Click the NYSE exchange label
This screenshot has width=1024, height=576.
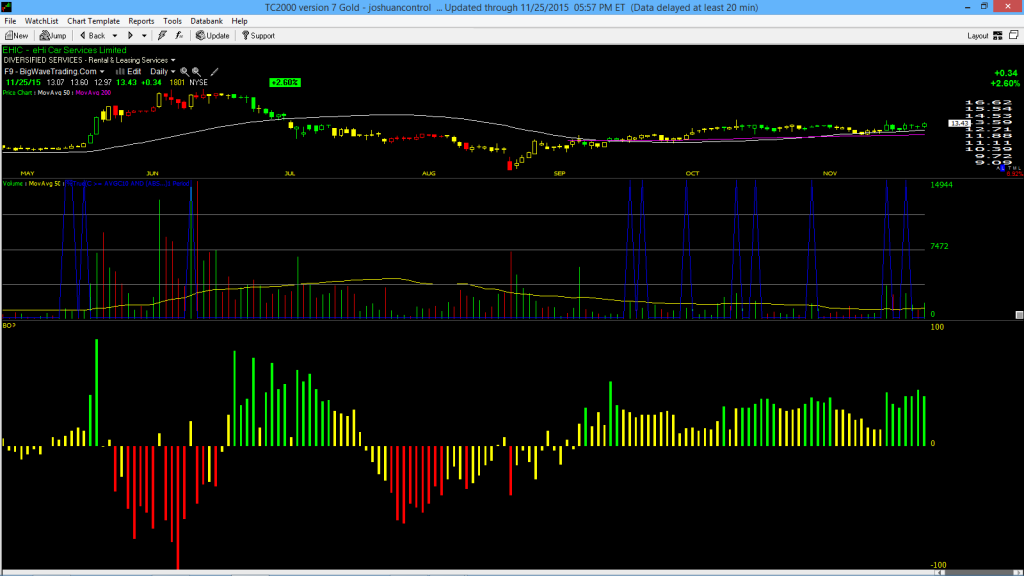click(199, 83)
